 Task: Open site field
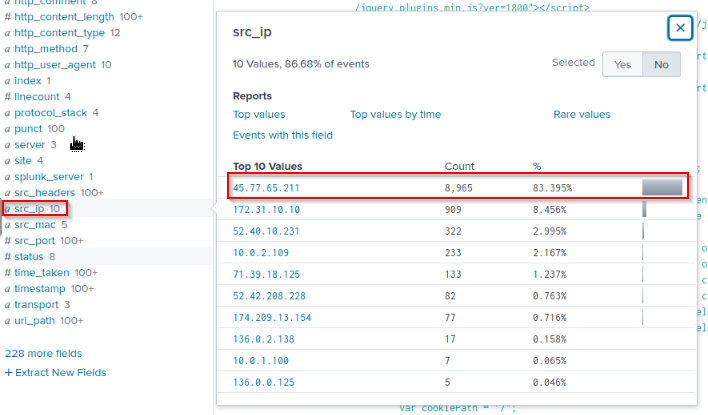pyautogui.click(x=23, y=161)
